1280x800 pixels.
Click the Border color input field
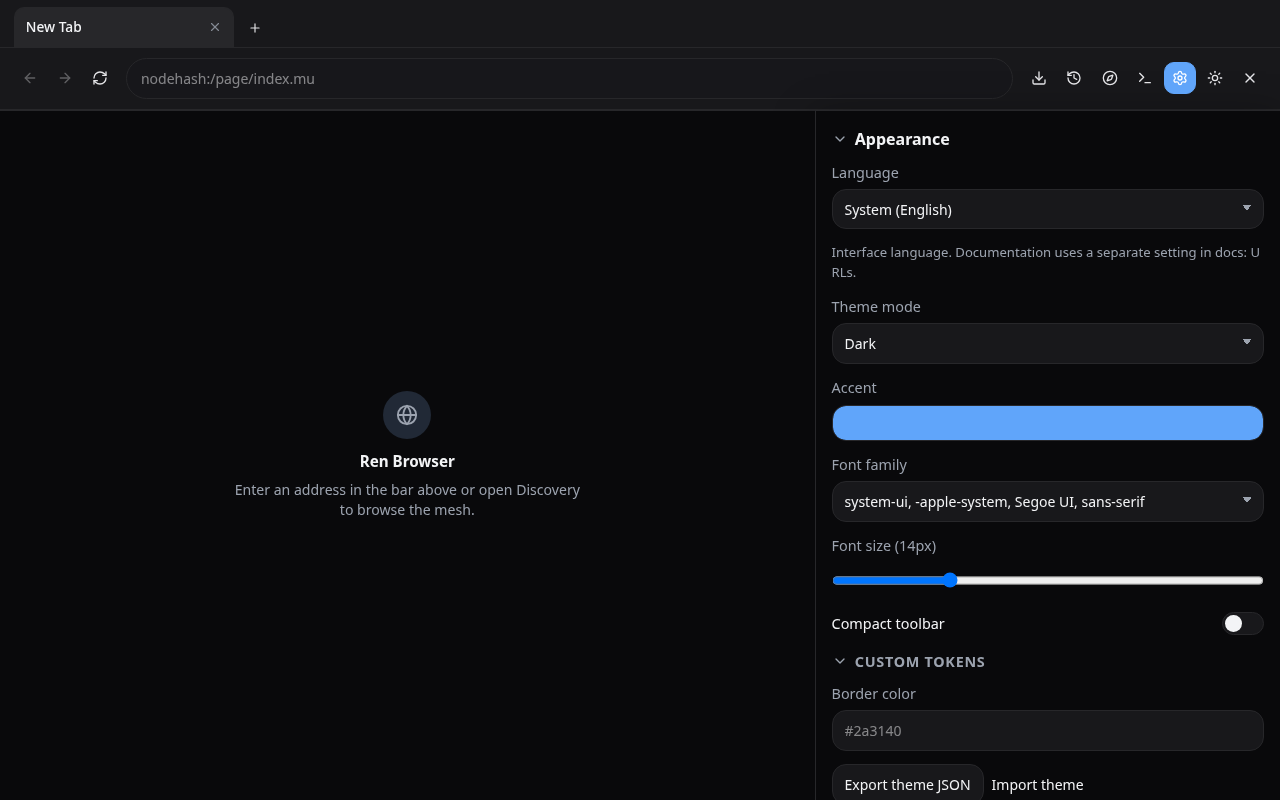(1047, 730)
